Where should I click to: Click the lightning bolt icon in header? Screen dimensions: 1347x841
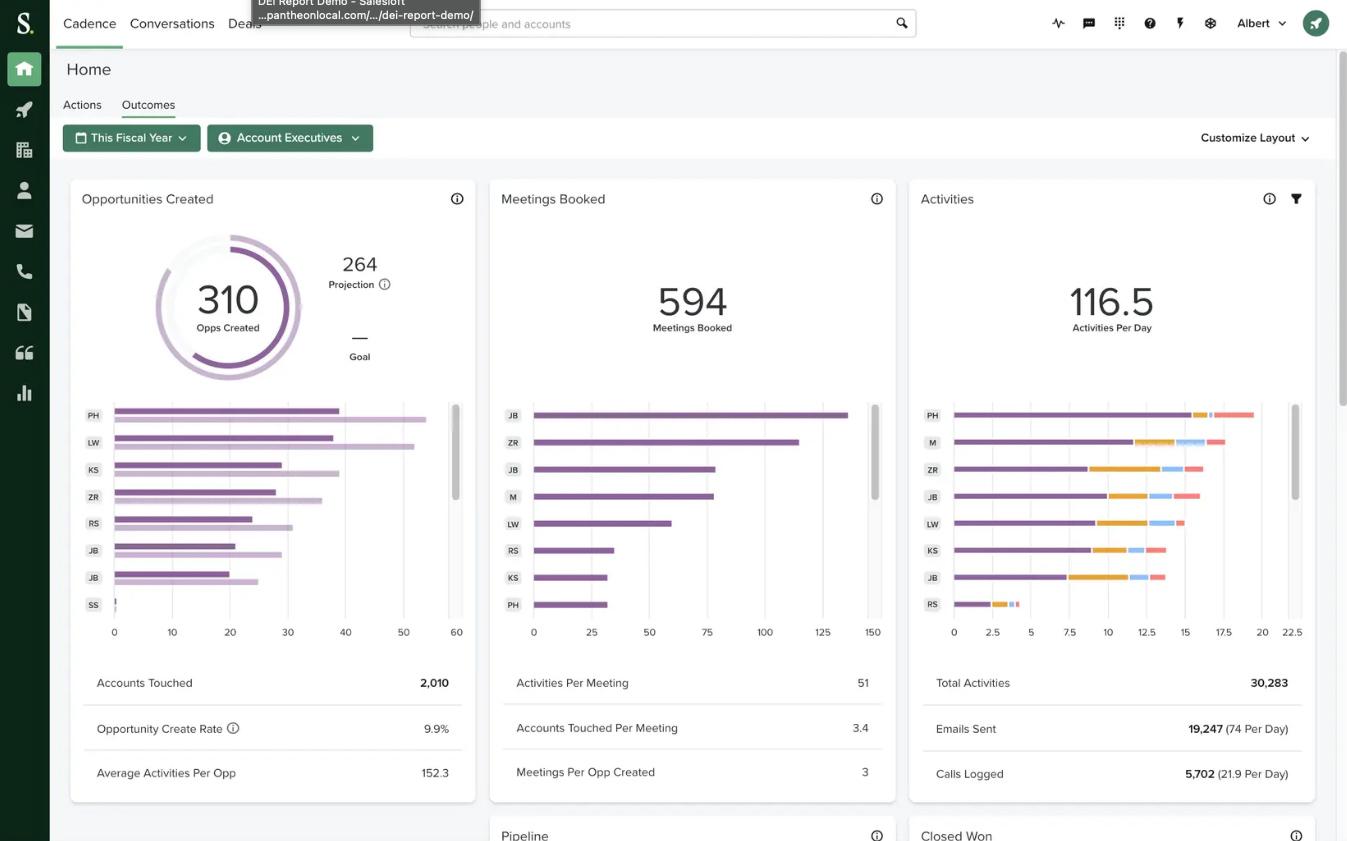(x=1180, y=23)
